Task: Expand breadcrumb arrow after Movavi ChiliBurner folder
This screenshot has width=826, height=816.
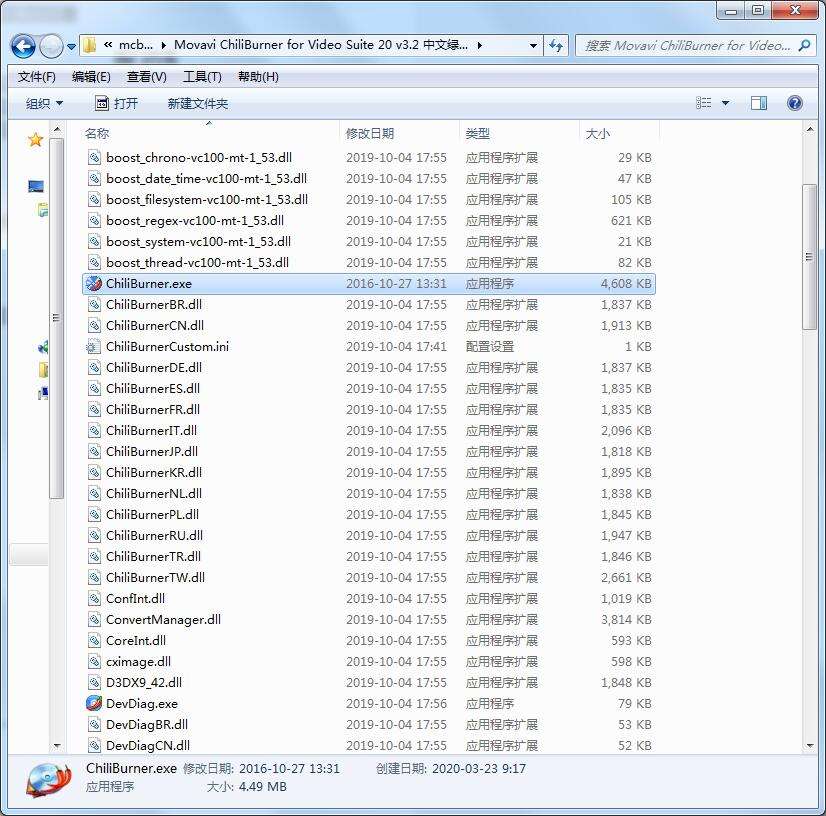Action: click(x=479, y=45)
